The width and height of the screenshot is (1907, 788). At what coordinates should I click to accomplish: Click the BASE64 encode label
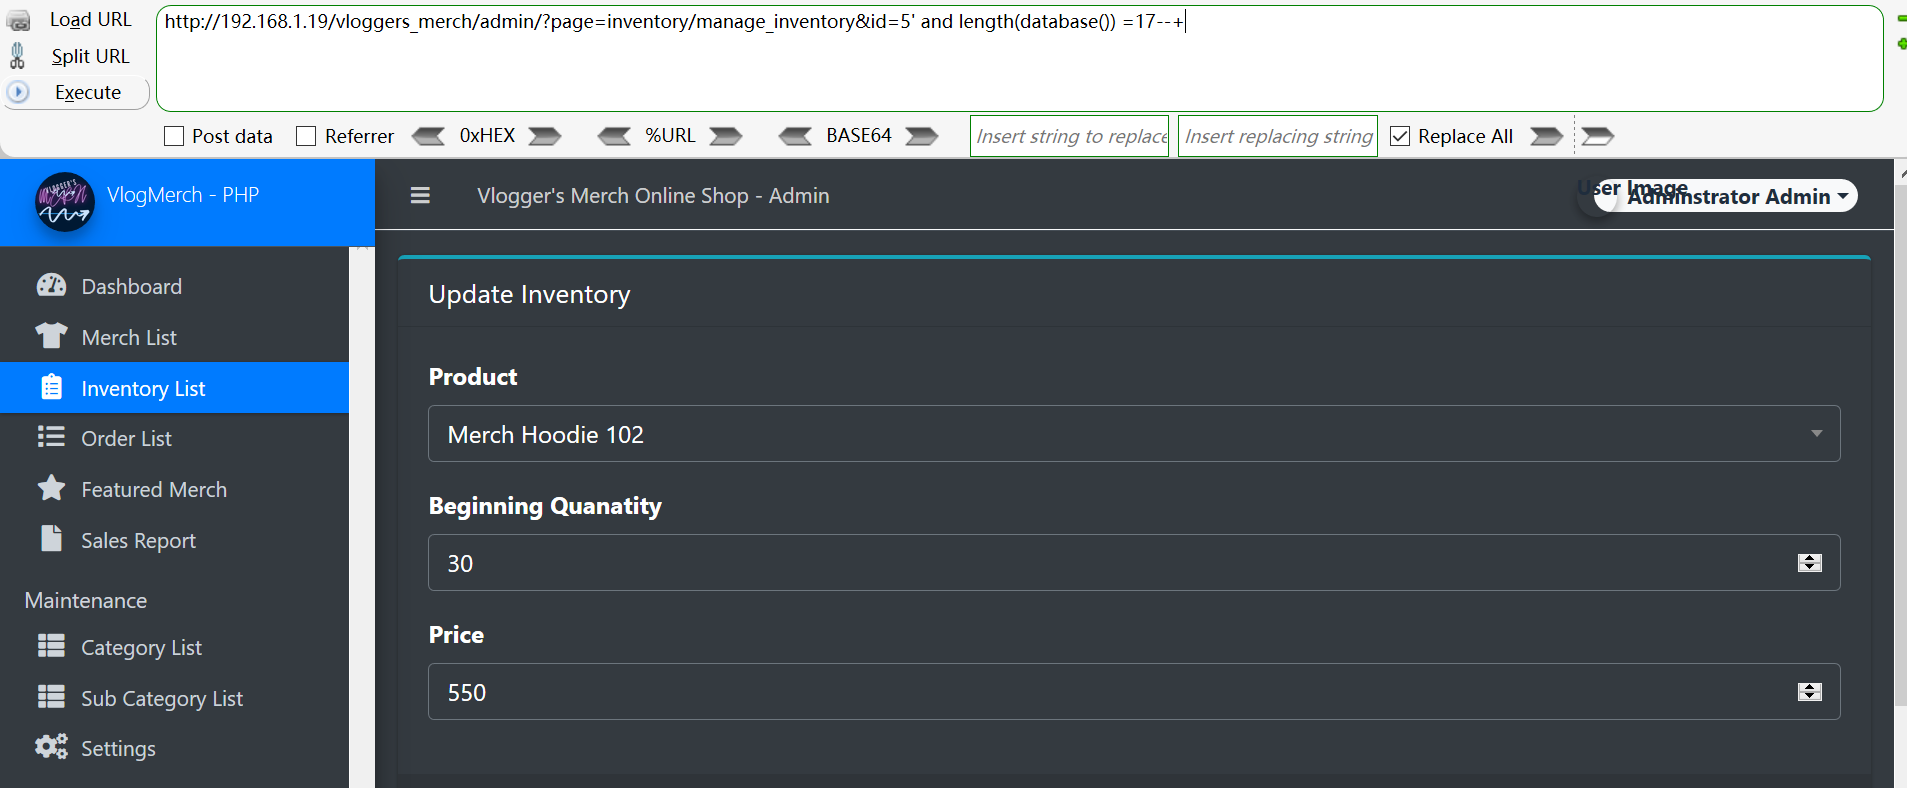point(859,136)
